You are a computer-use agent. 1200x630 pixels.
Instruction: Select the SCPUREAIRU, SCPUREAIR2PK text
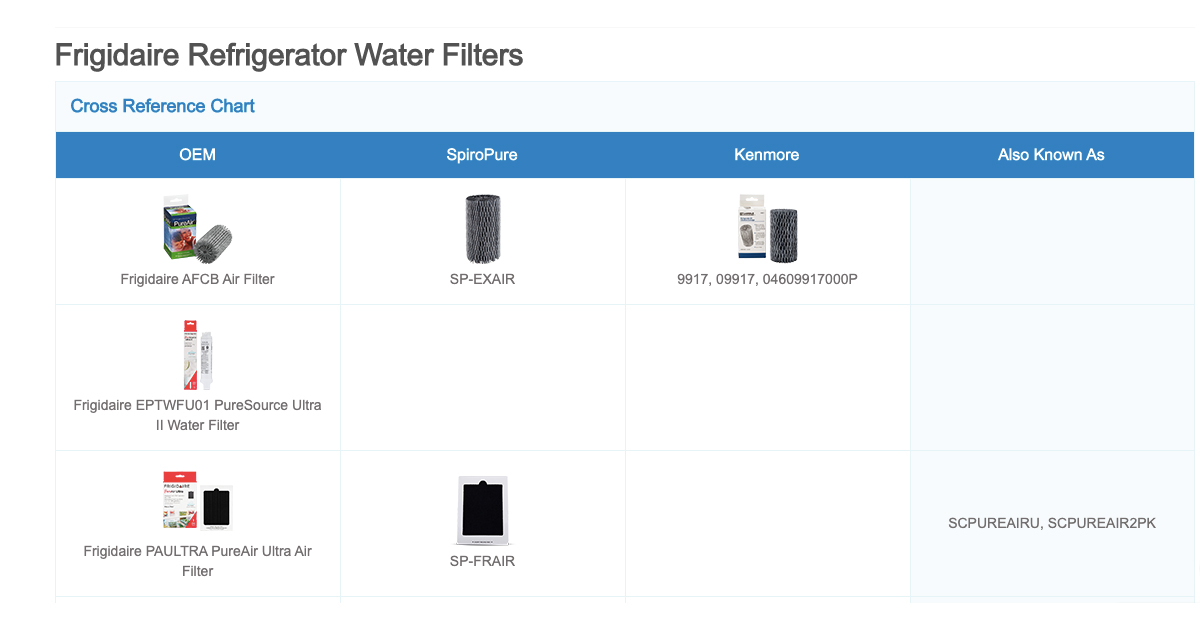1052,523
